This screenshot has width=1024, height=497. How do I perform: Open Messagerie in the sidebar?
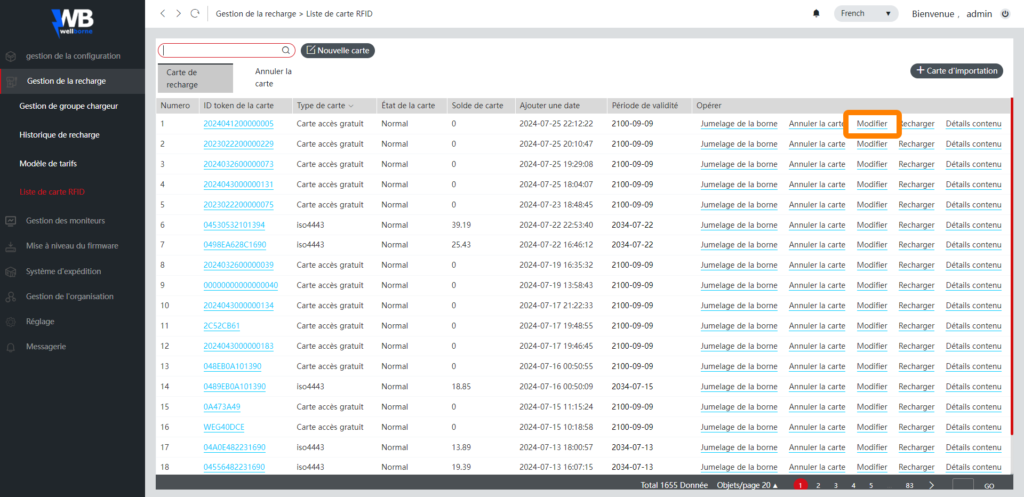click(46, 346)
